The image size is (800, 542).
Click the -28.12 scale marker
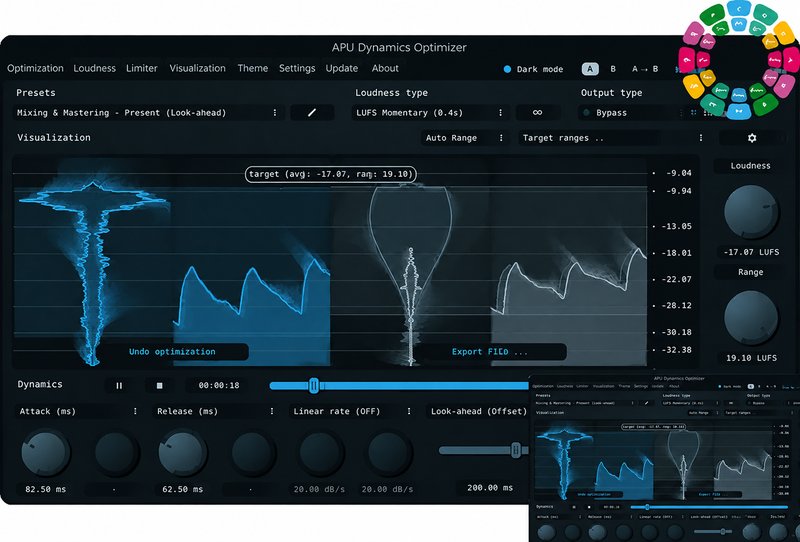[x=677, y=305]
